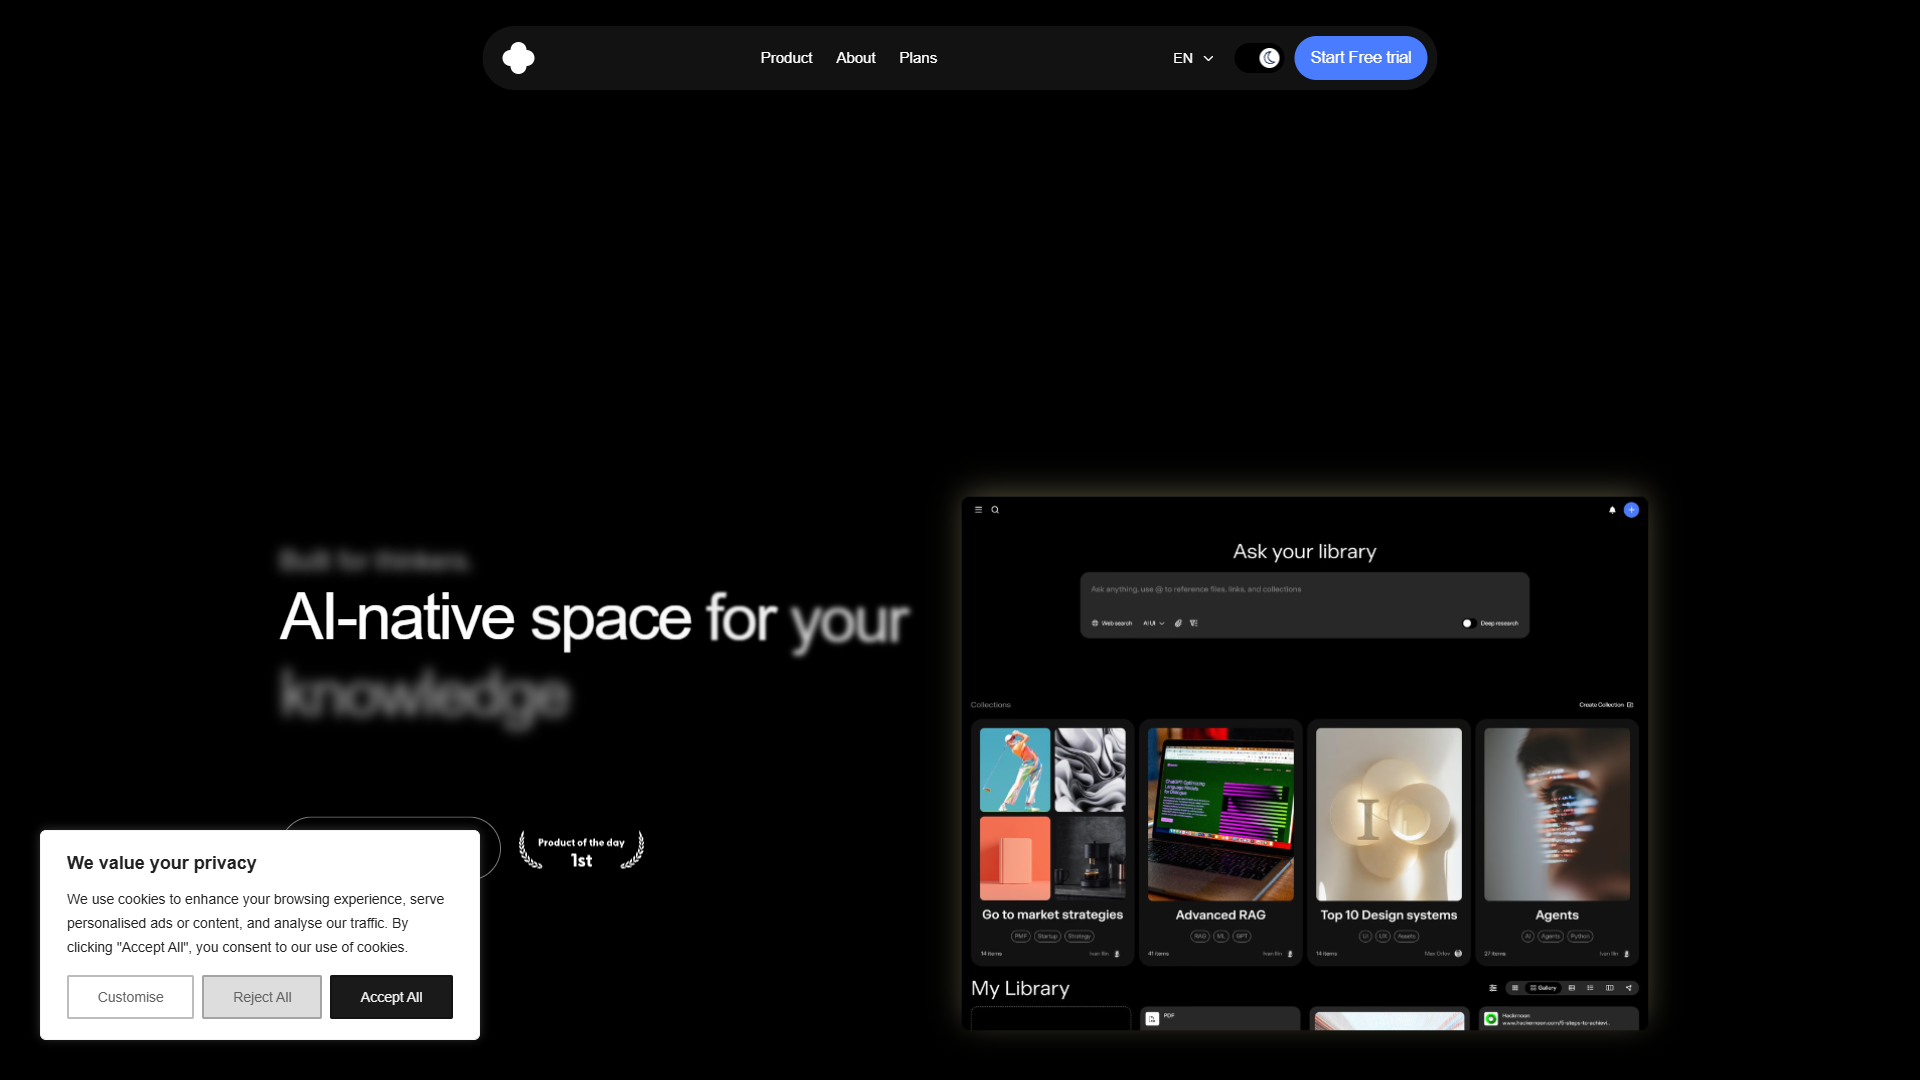Open the hamburger menu in app preview
Viewport: 1920px width, 1080px height.
(978, 510)
